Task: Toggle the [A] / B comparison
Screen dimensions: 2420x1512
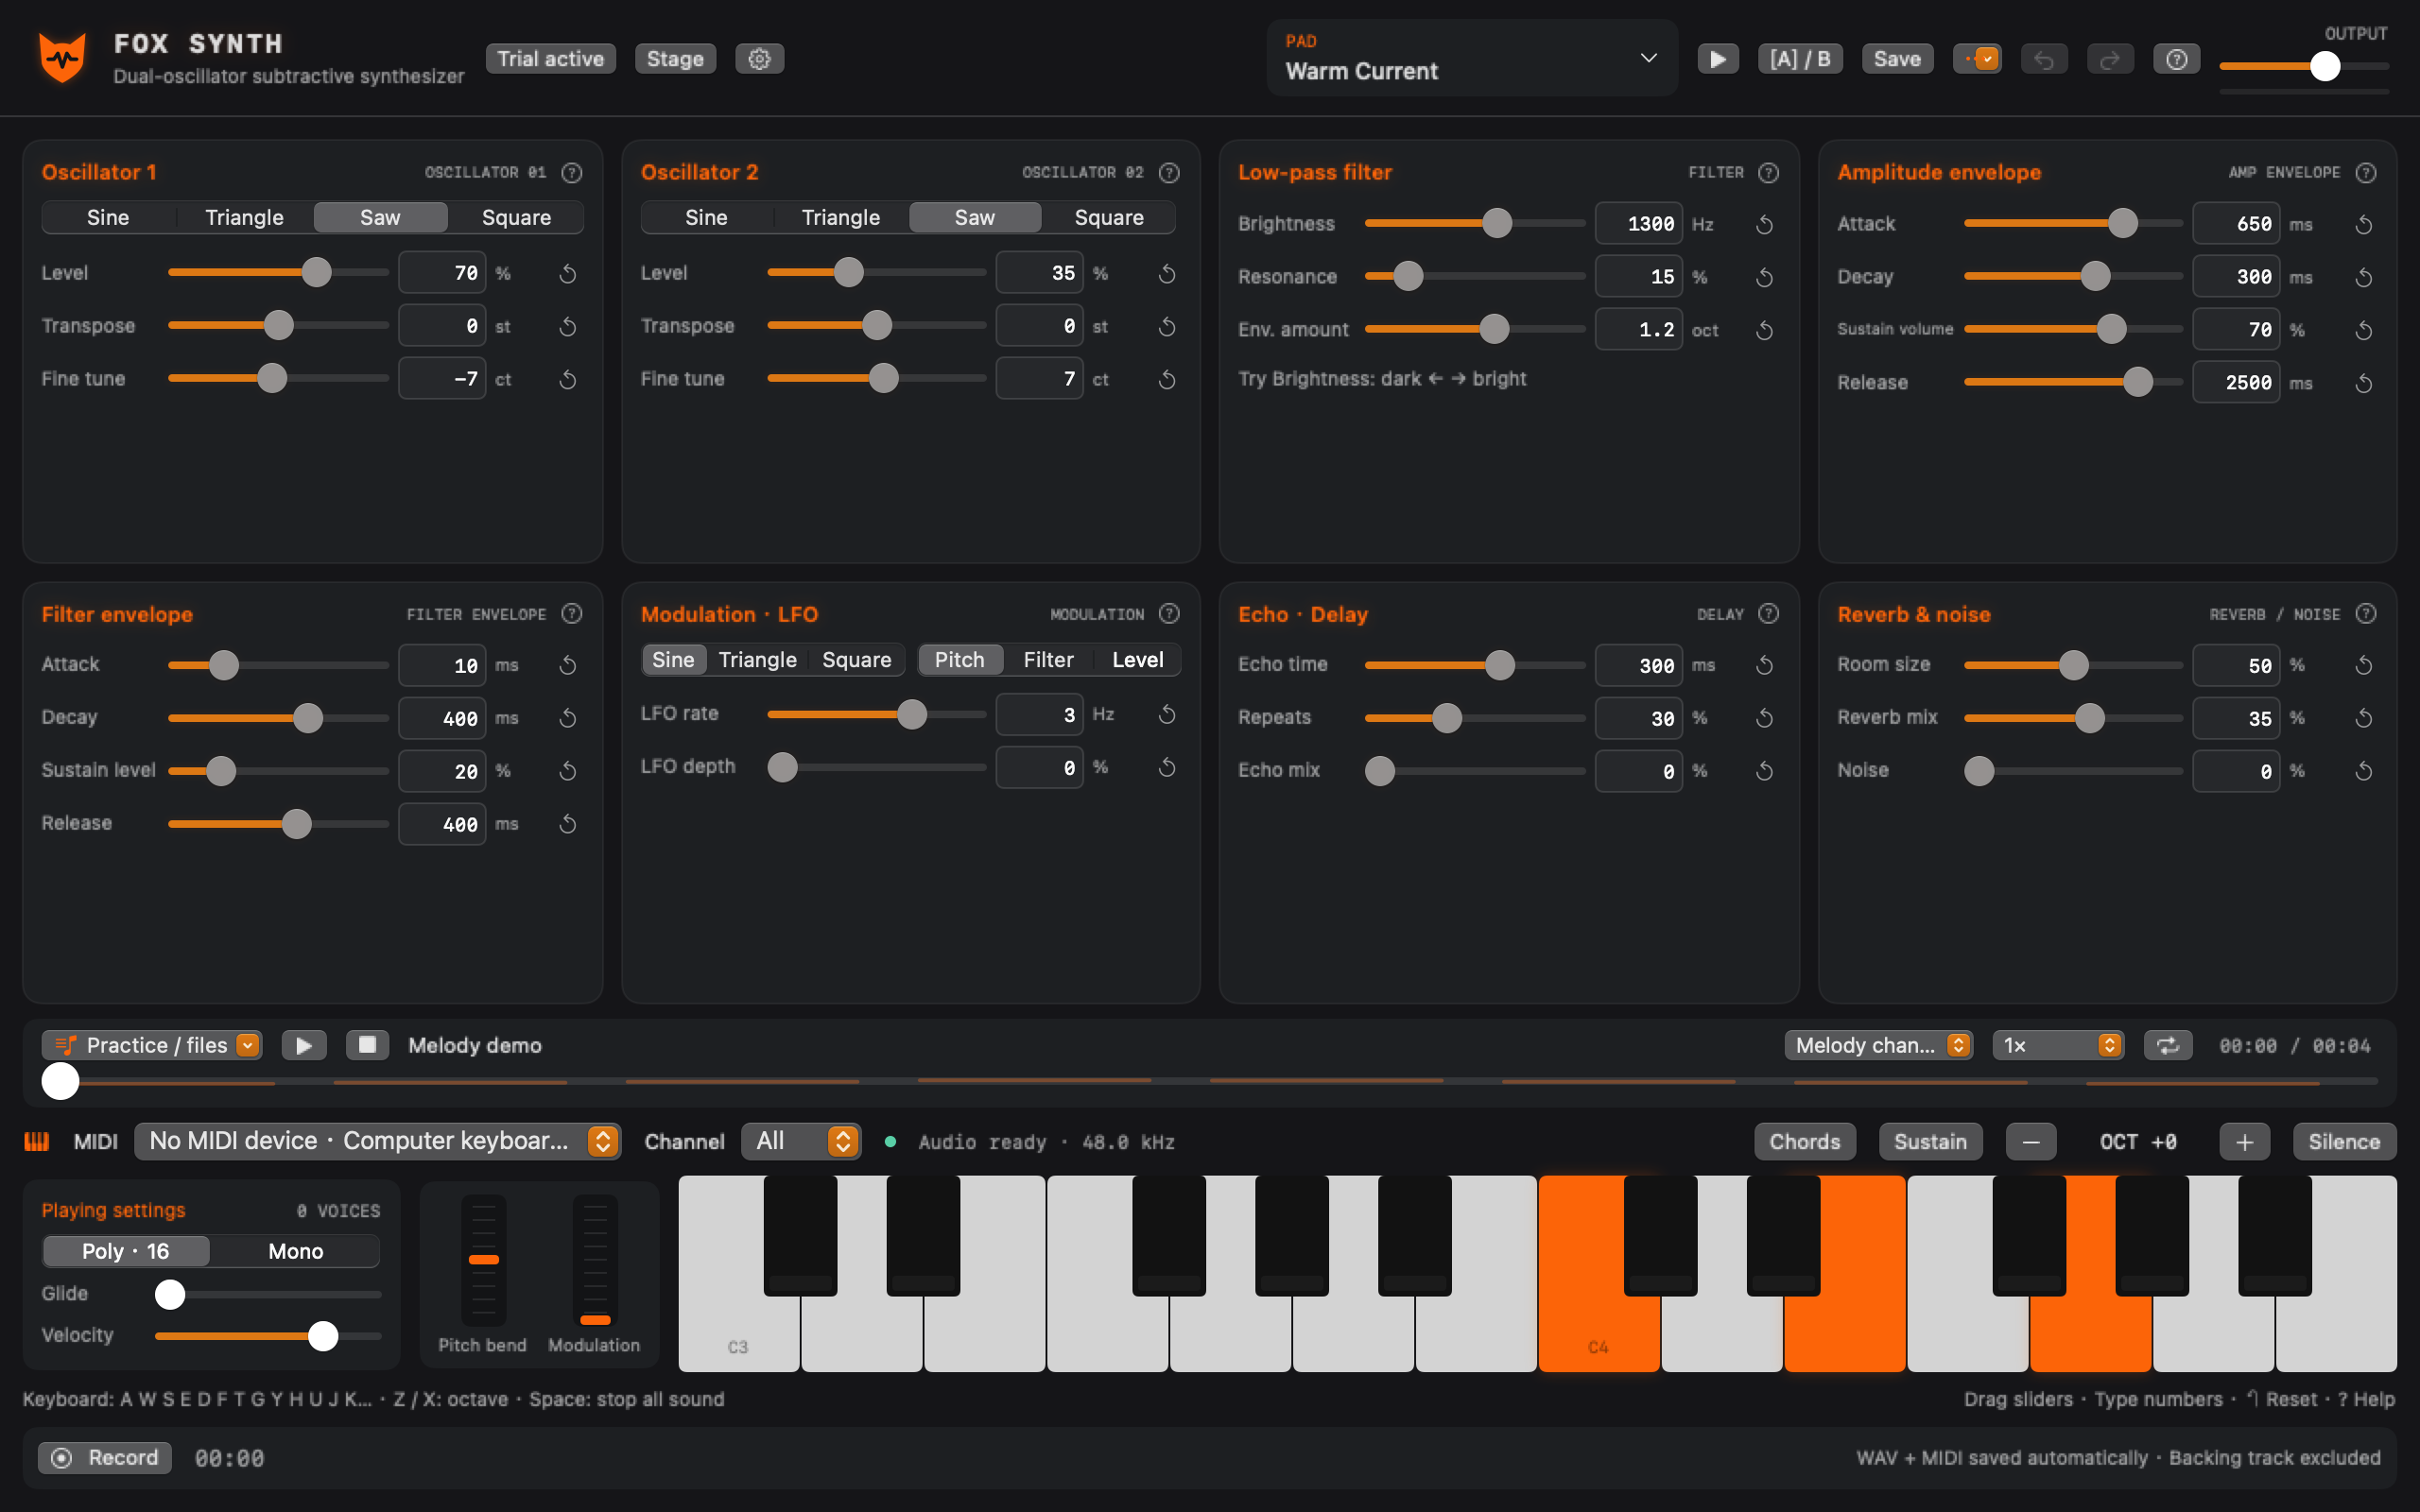Action: pos(1800,59)
